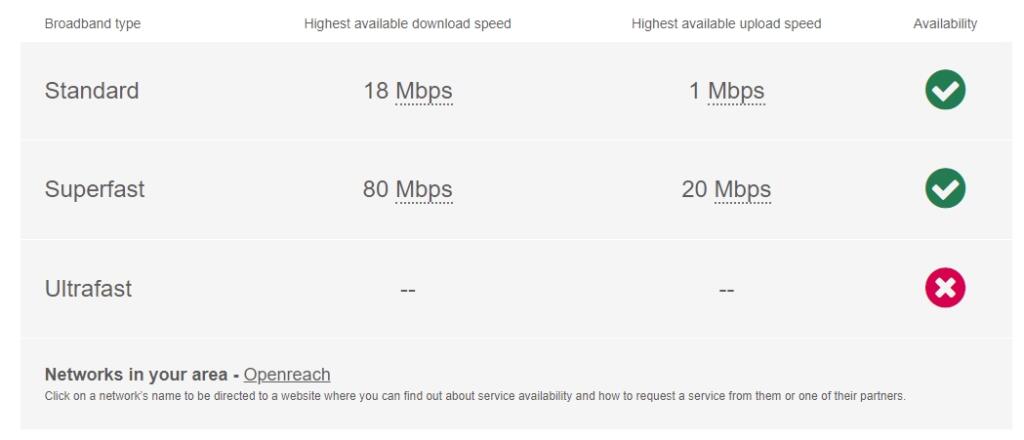Click Mbps abbreviation next to 1 upload

click(736, 91)
